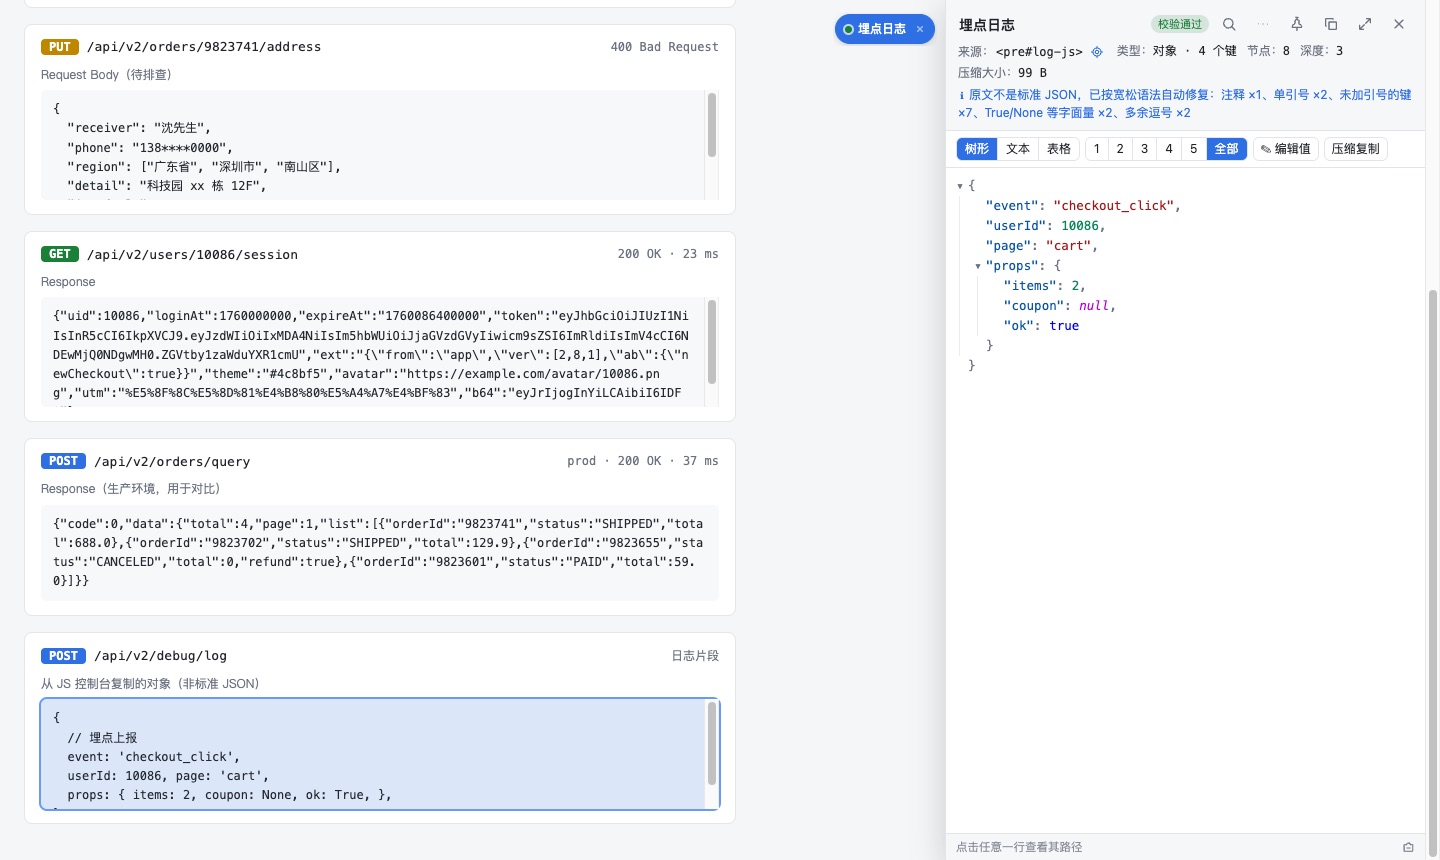Set expand depth to level 4

click(x=1169, y=149)
